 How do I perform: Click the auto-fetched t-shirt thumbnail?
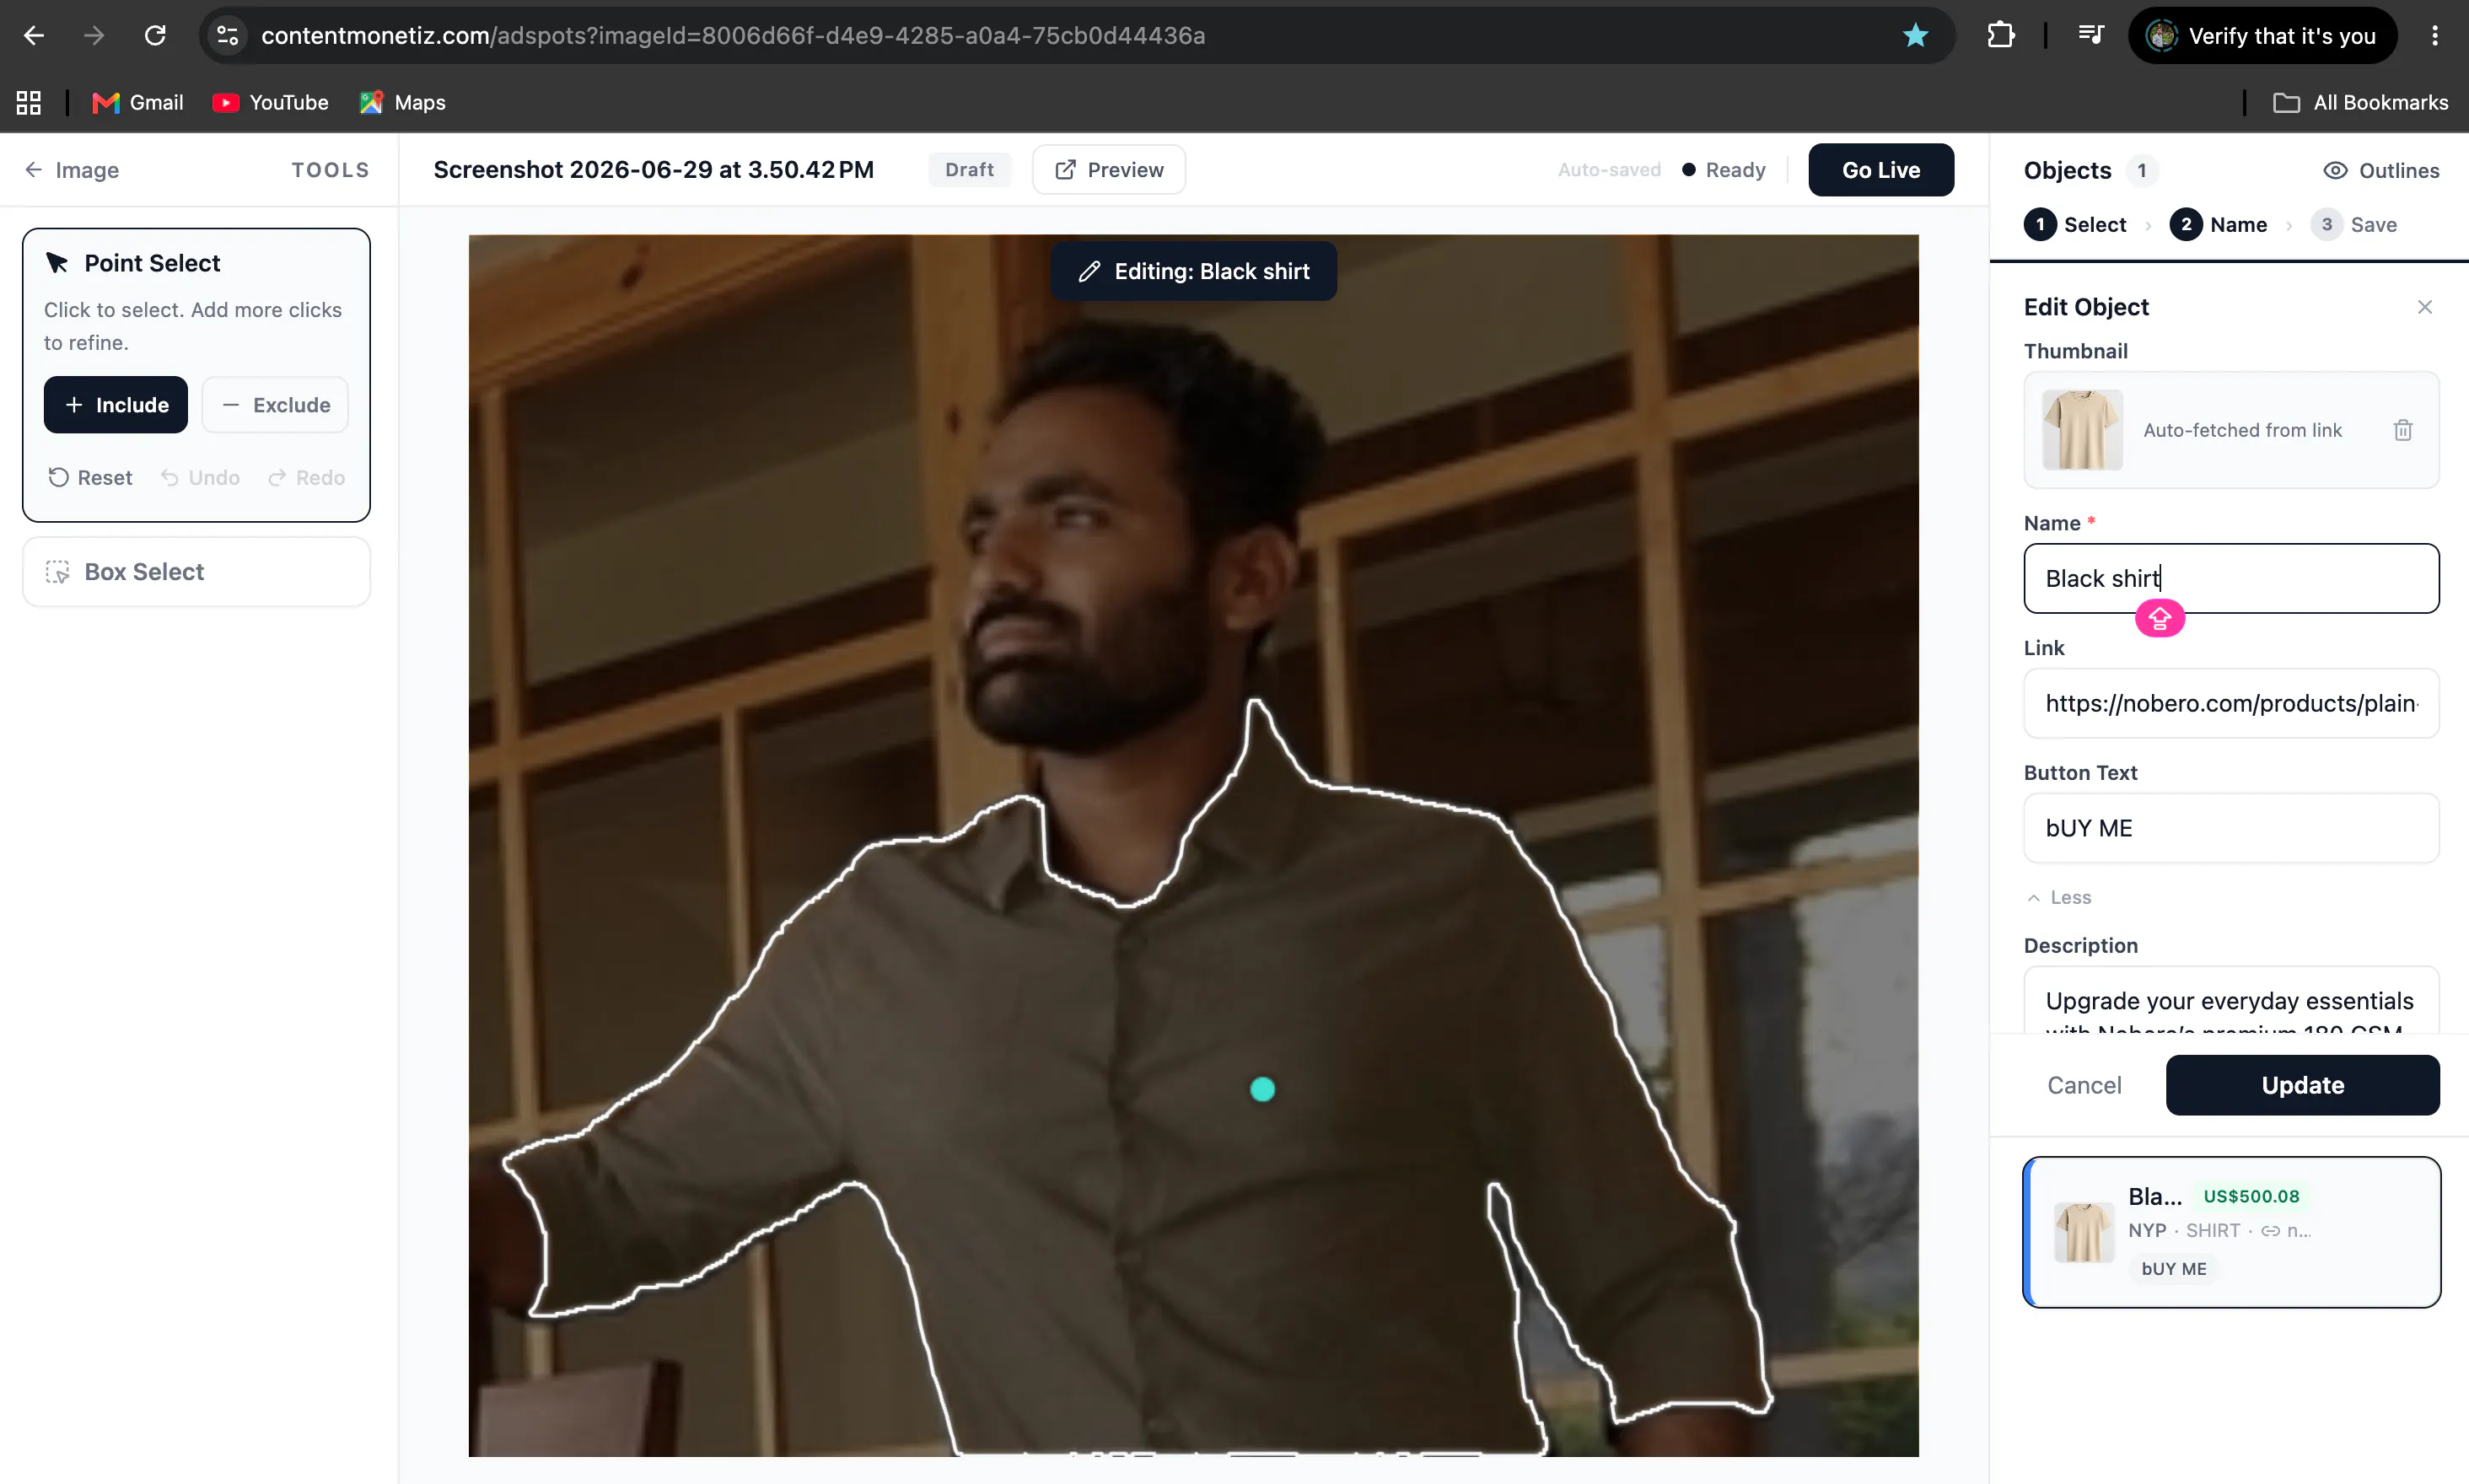pos(2082,430)
